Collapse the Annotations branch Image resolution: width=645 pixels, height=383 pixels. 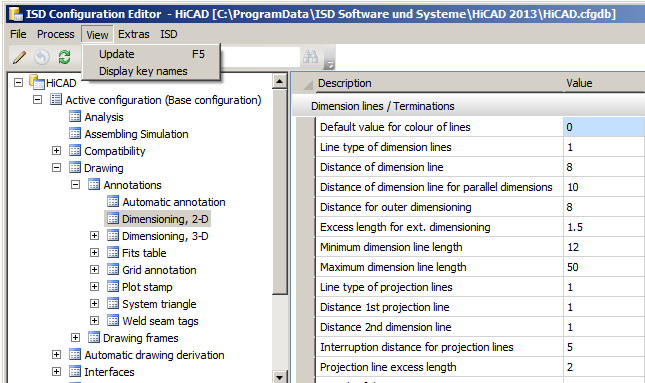tap(75, 185)
